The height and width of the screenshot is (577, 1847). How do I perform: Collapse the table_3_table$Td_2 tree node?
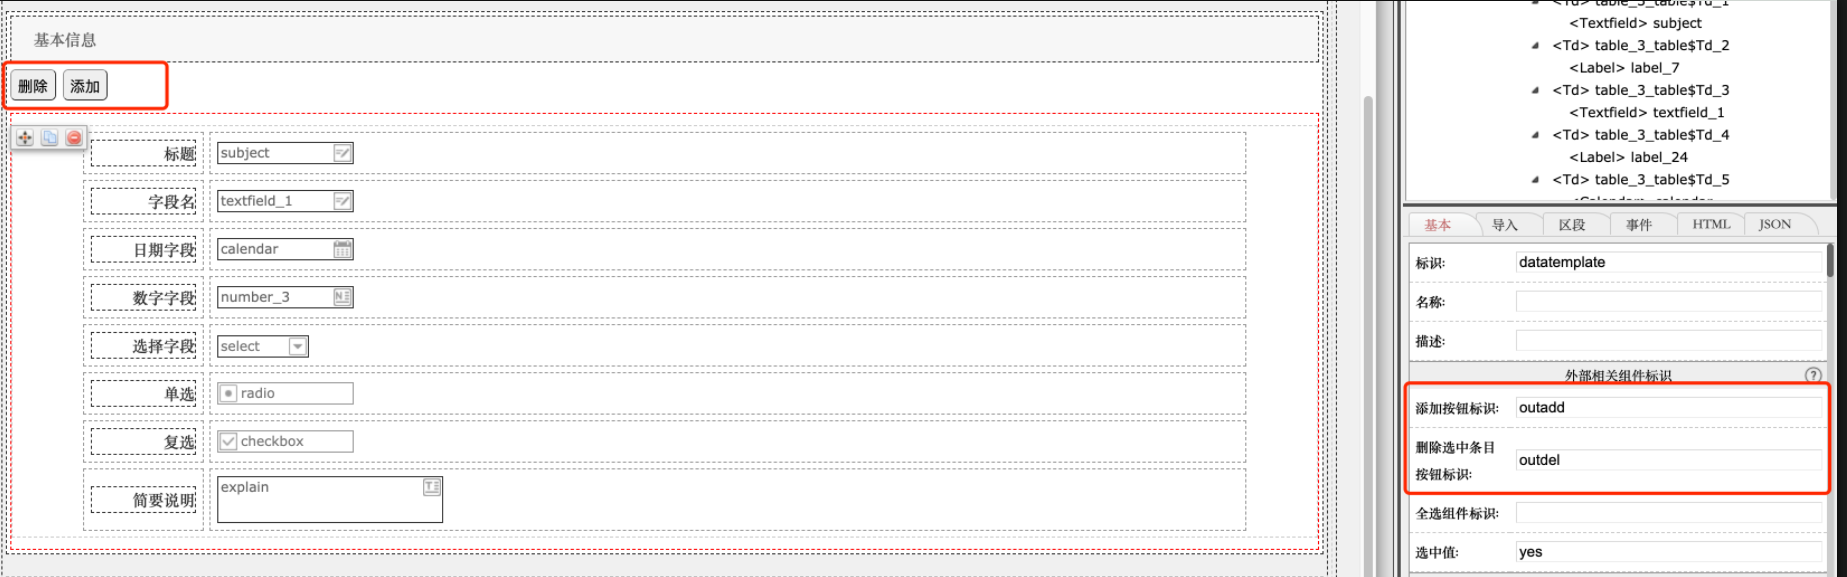point(1535,45)
